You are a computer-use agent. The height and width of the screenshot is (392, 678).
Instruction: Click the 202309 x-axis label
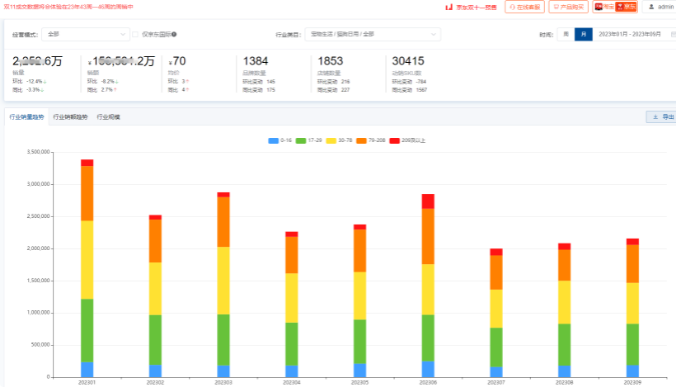click(x=633, y=383)
